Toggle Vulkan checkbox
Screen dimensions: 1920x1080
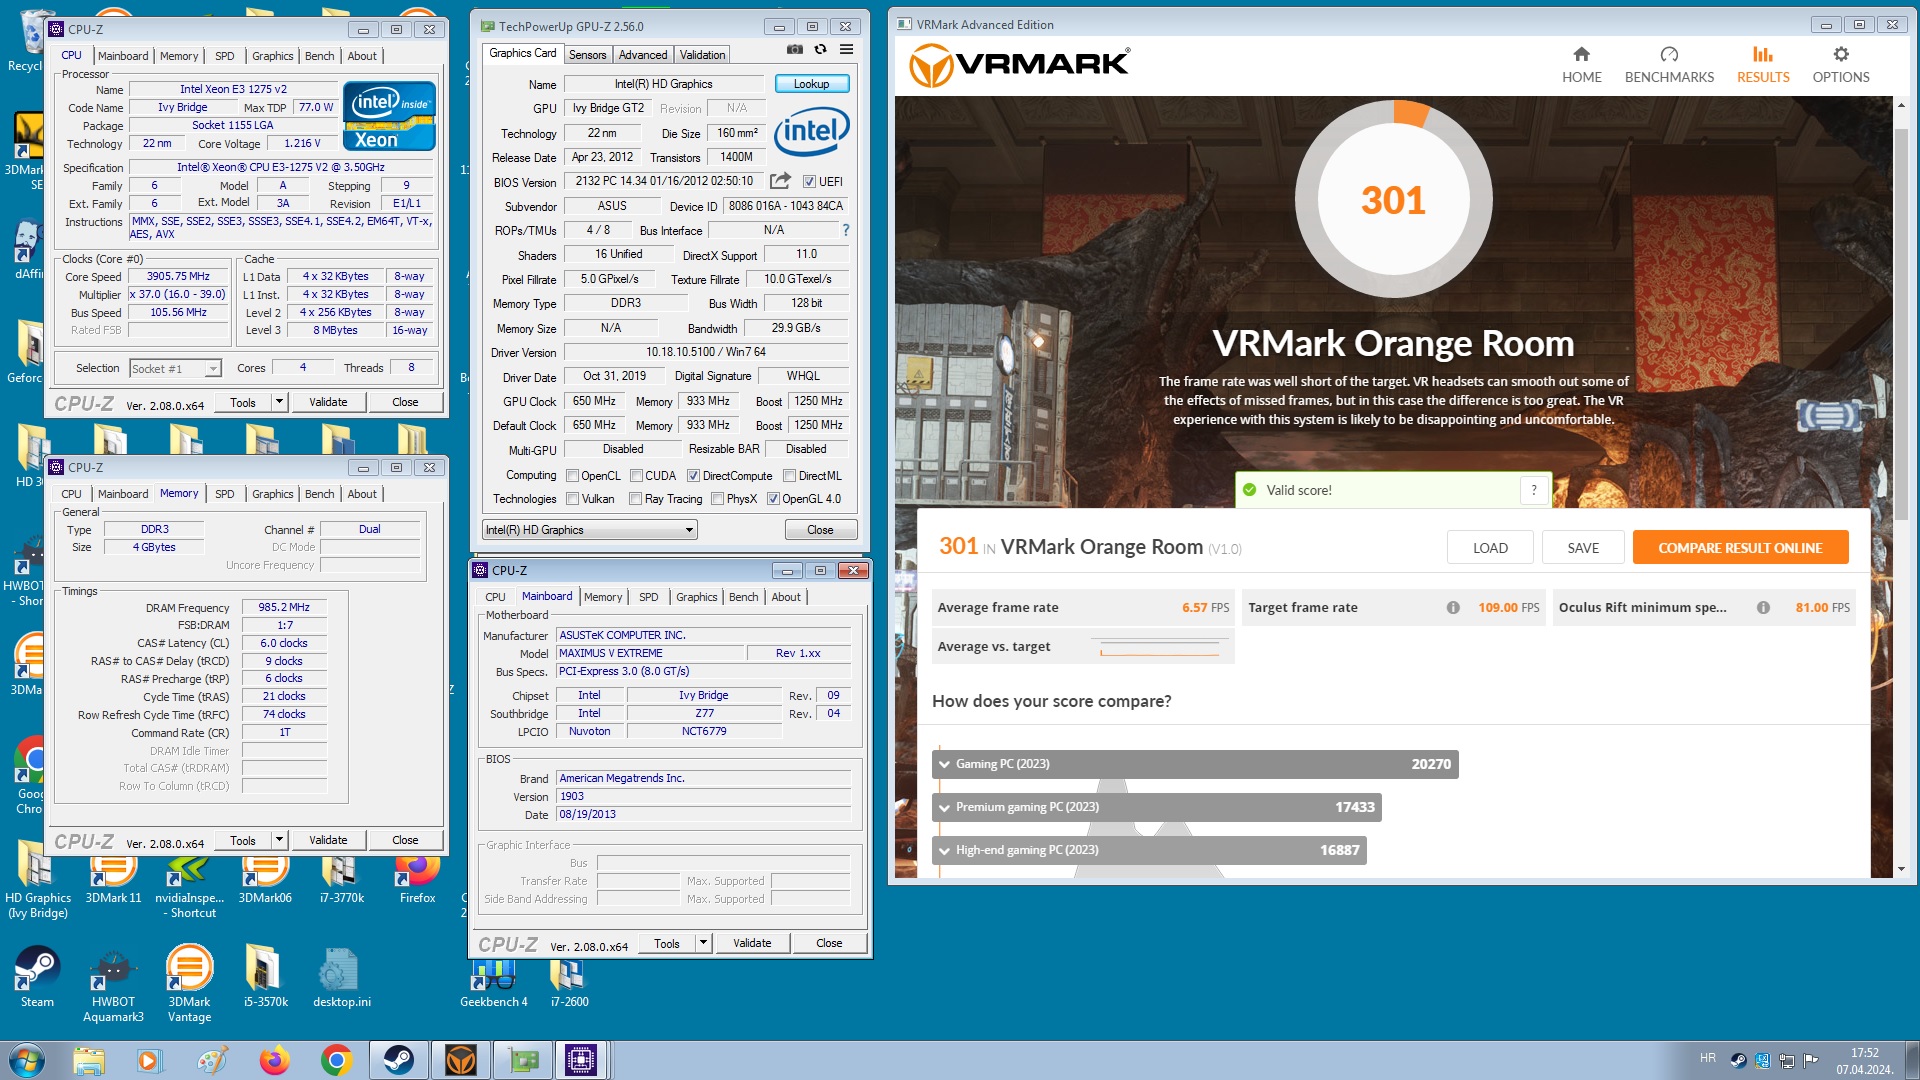click(x=573, y=499)
